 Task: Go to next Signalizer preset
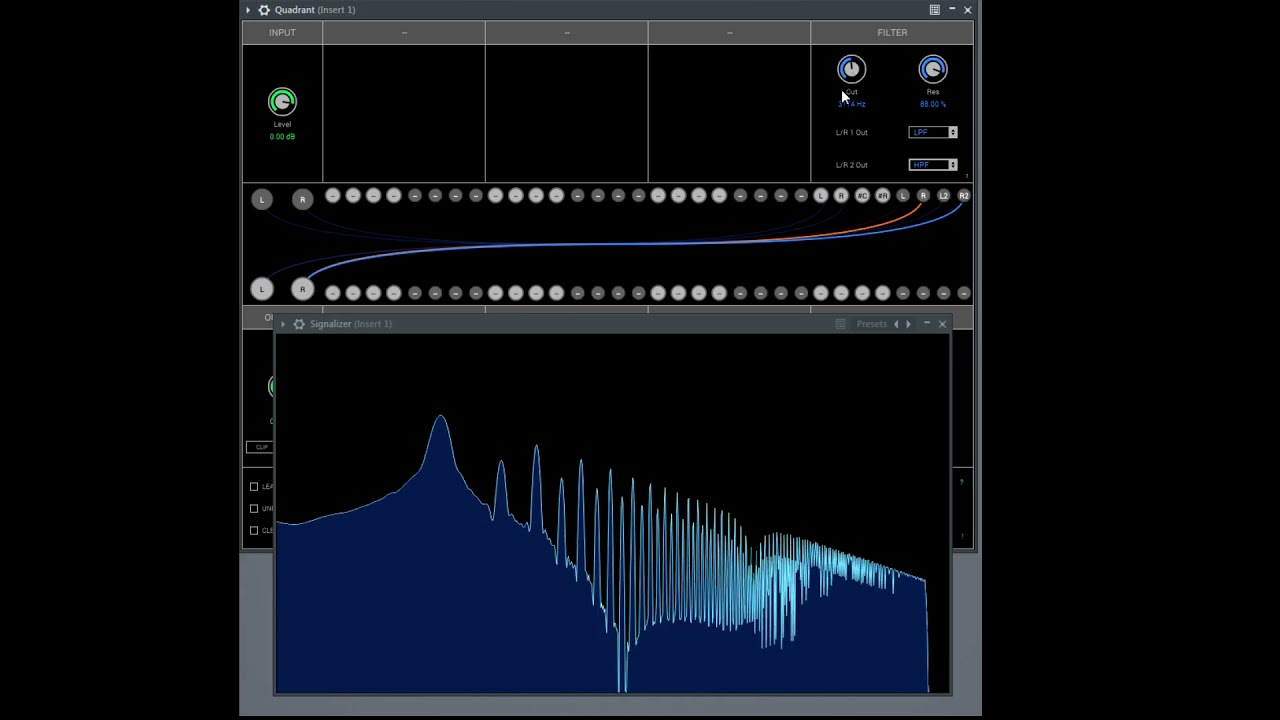(x=908, y=324)
